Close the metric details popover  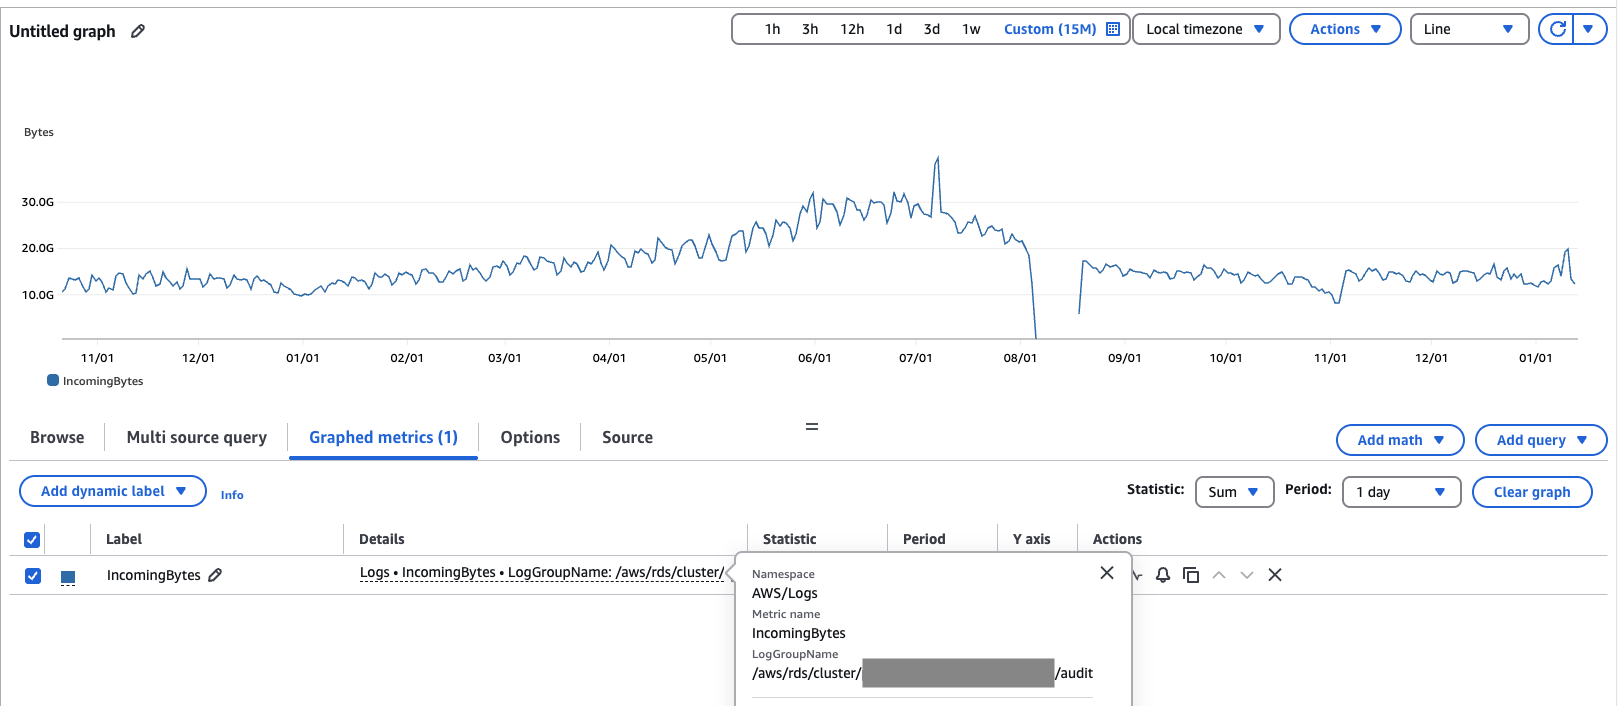pos(1106,573)
